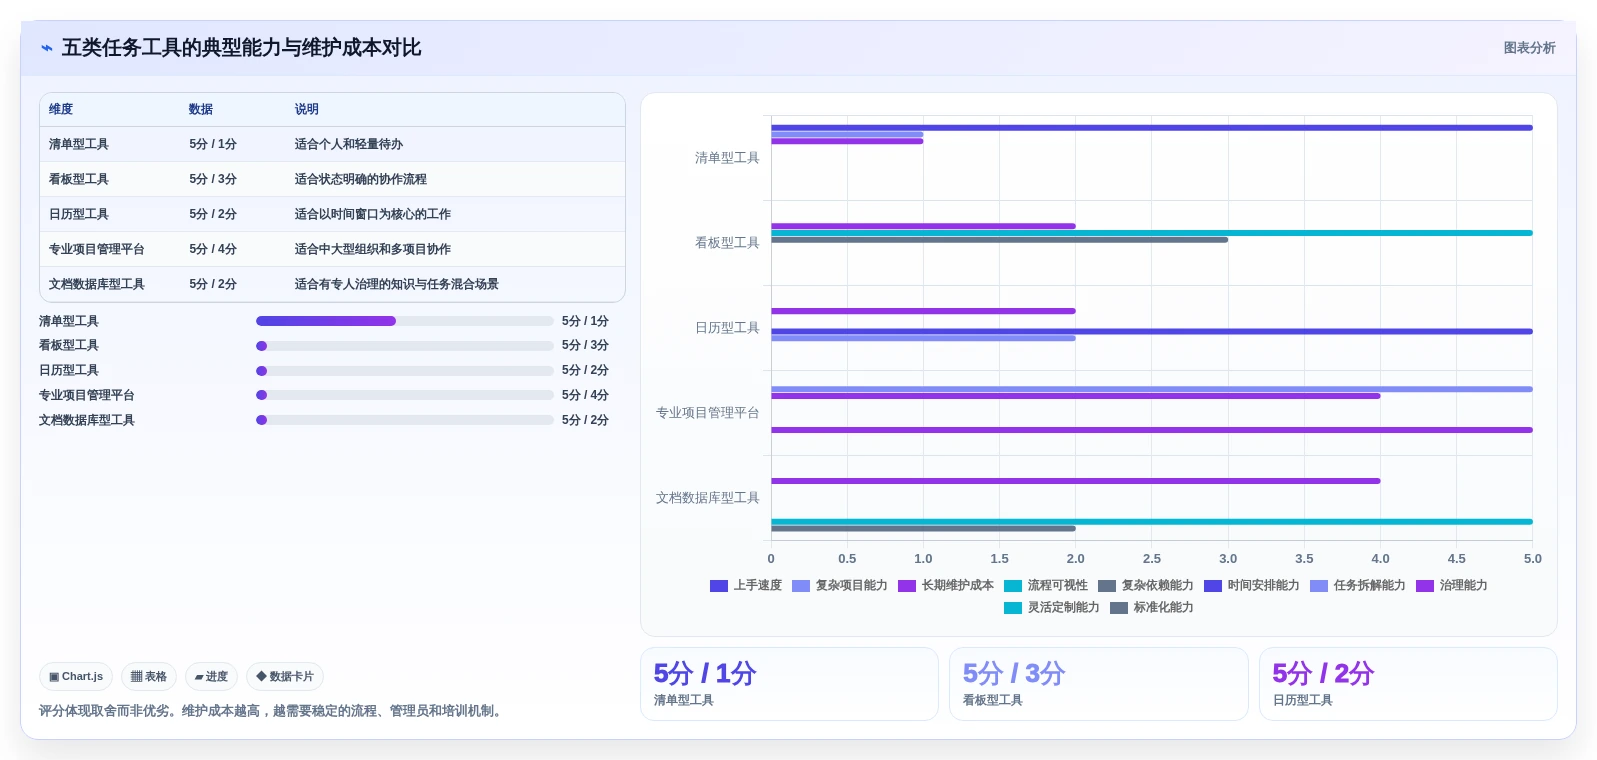Click the 日历型工具 progress bar
The image size is (1597, 760).
(x=404, y=371)
